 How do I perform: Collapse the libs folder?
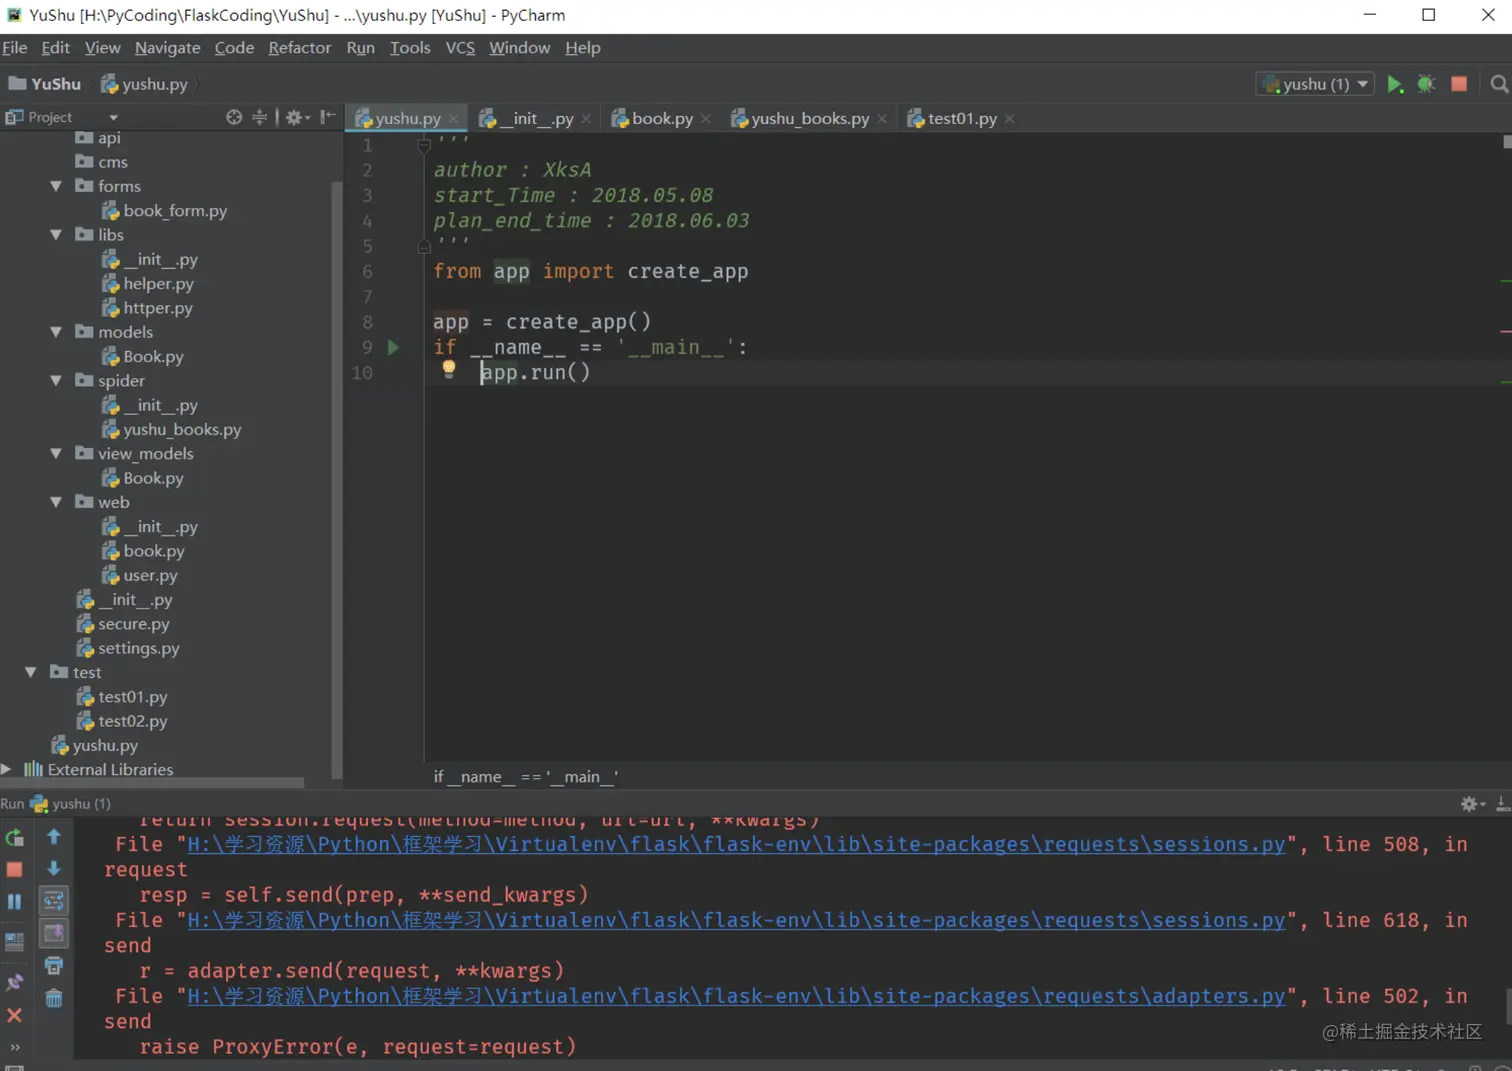point(56,235)
